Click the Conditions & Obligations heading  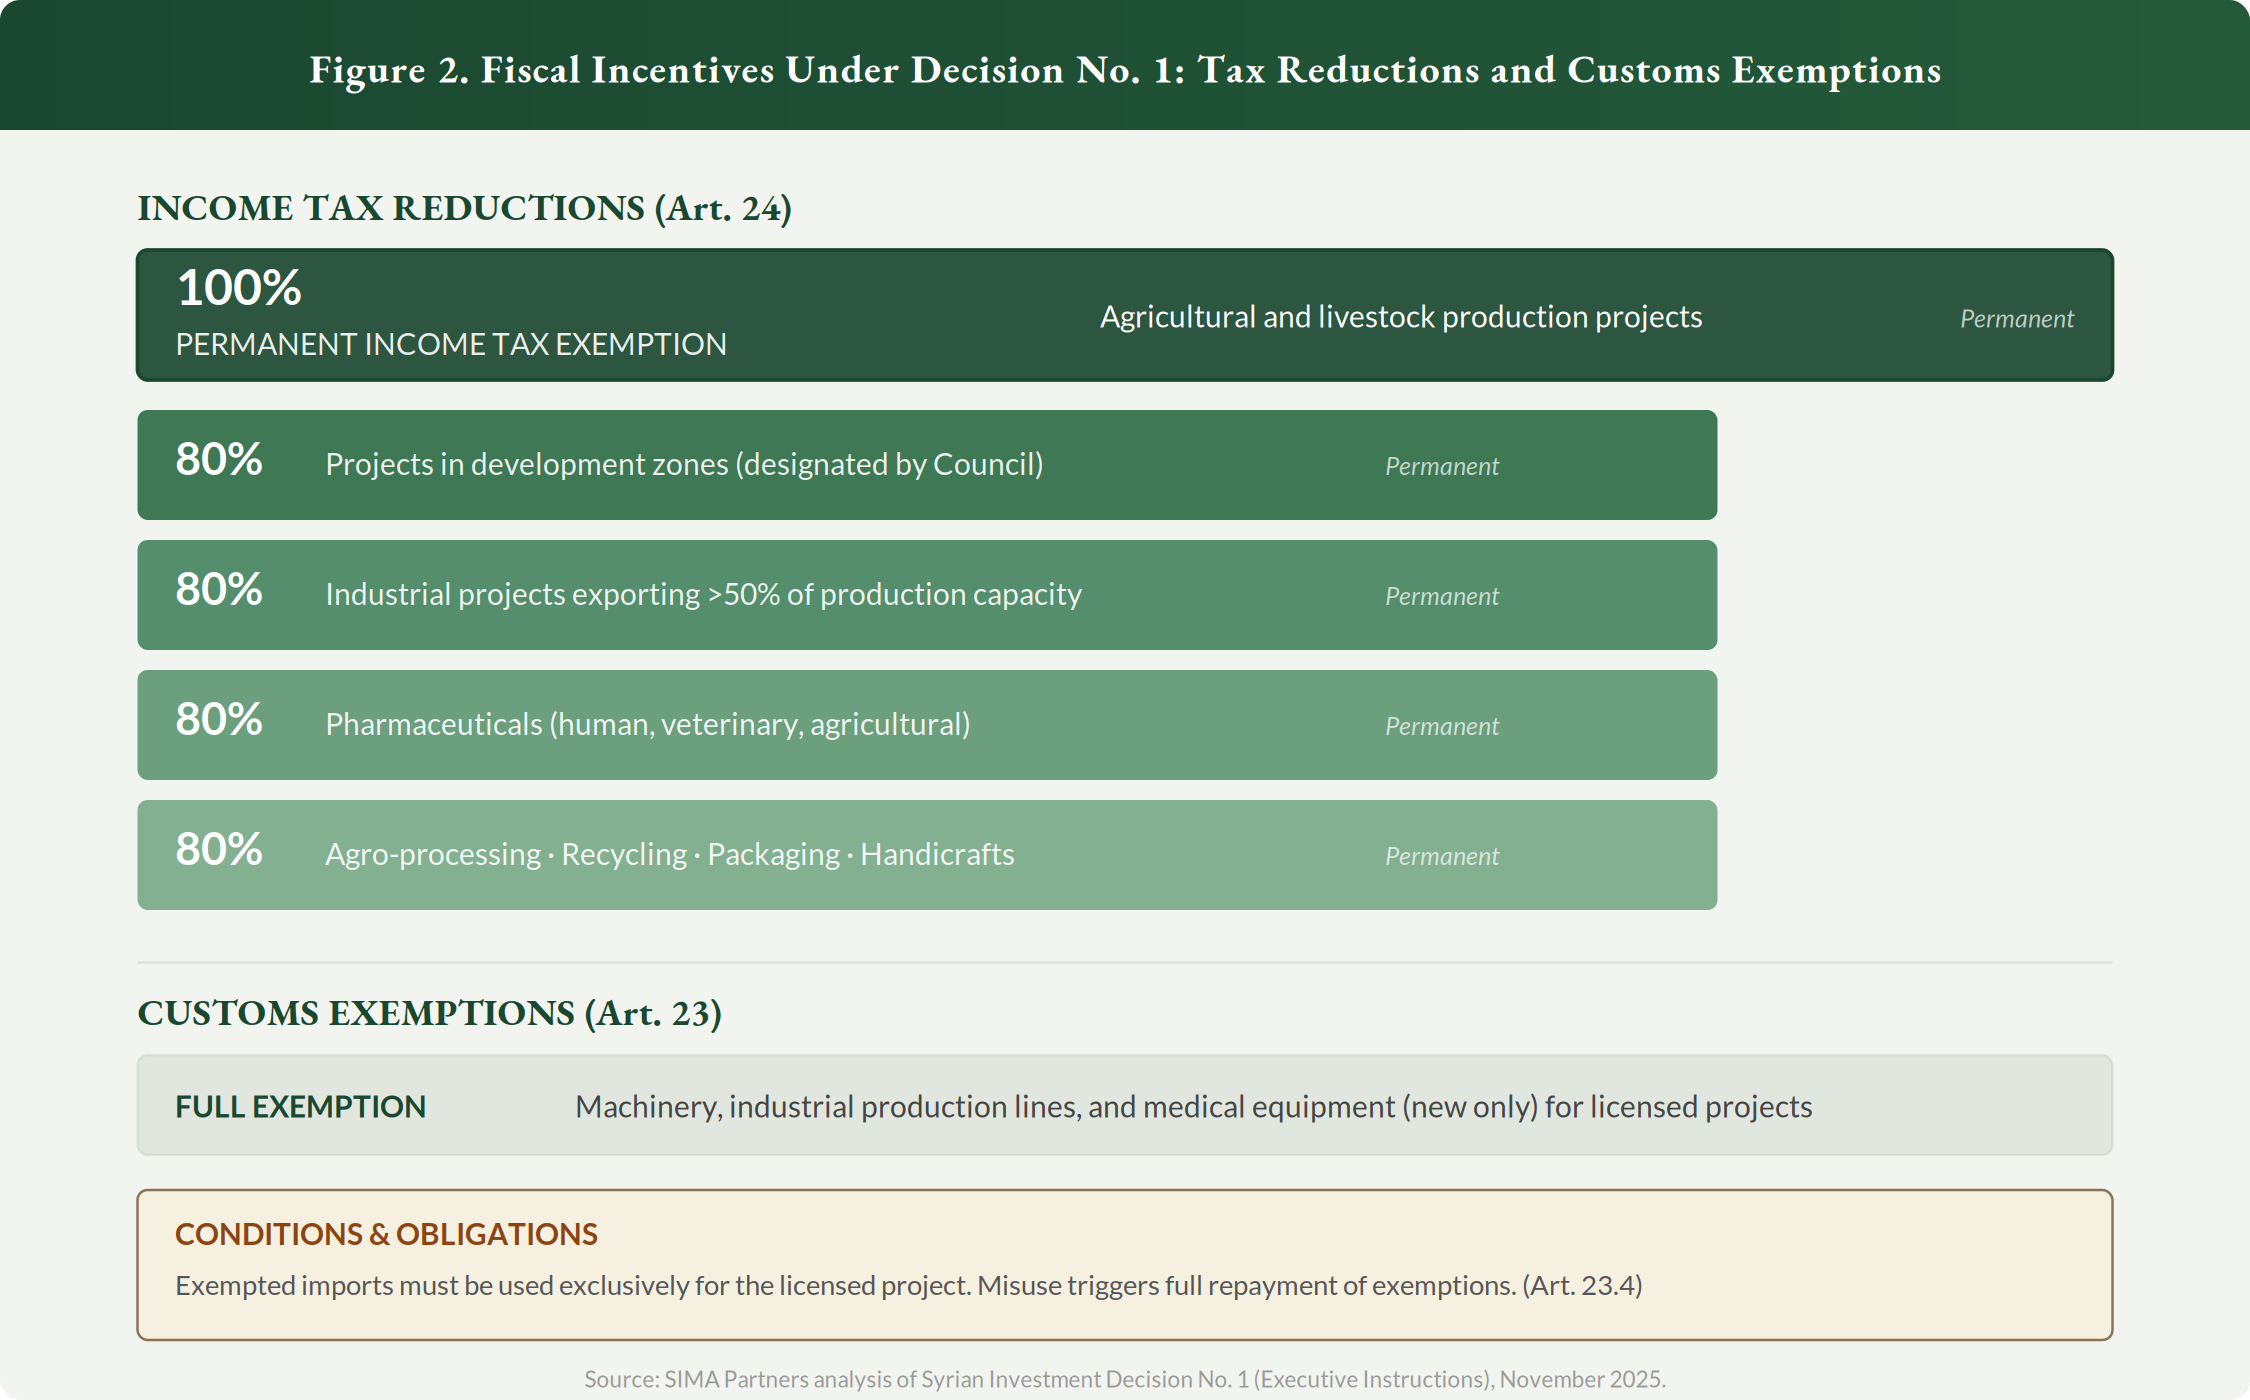click(x=386, y=1234)
